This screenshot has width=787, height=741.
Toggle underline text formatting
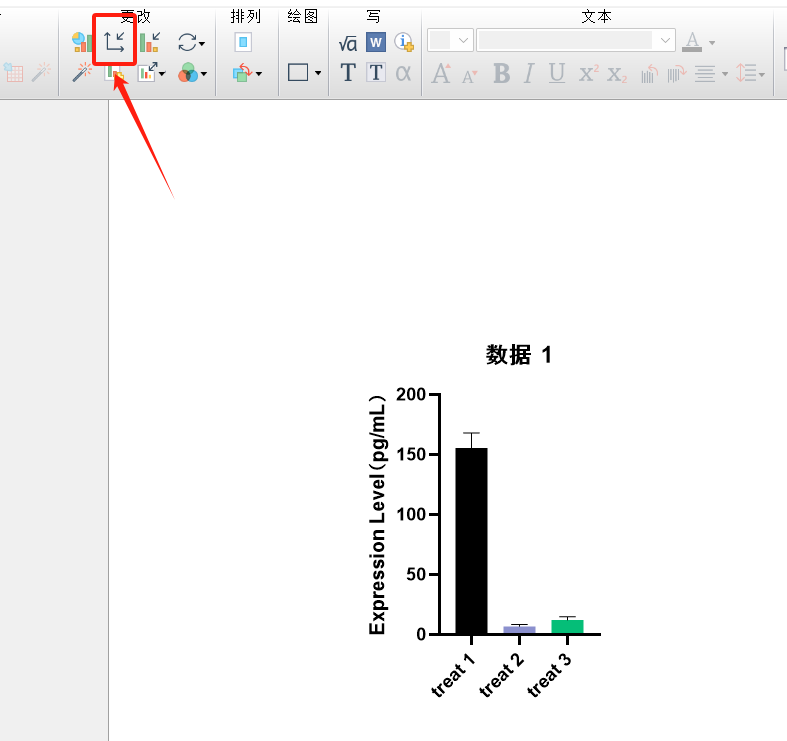[x=557, y=74]
